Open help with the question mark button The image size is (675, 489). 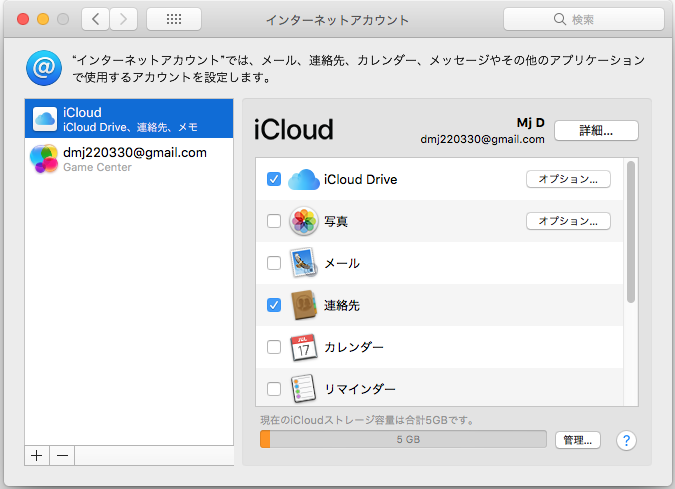coord(626,440)
